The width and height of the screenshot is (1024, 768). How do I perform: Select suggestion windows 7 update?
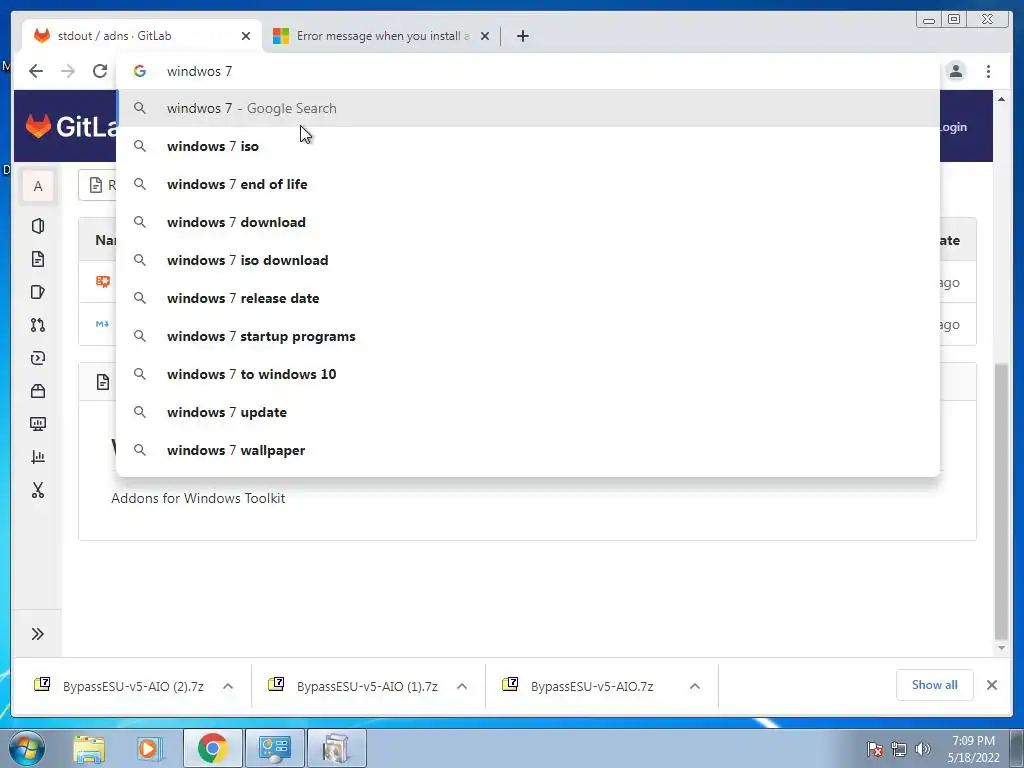point(528,412)
